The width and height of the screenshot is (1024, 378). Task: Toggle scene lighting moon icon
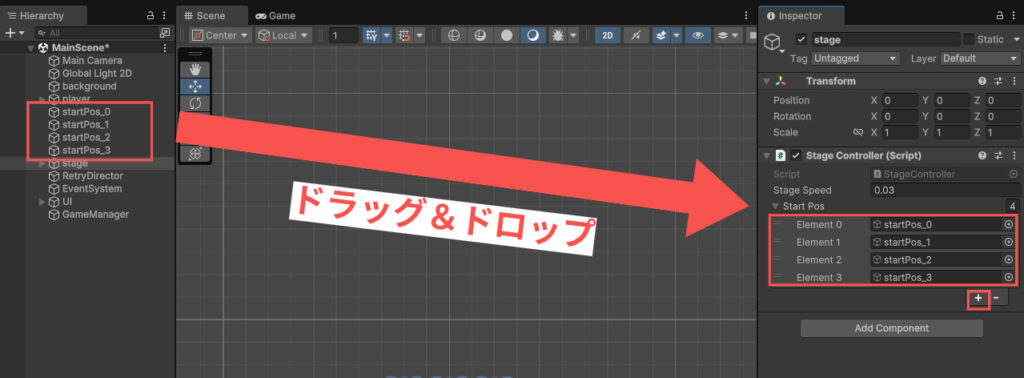(533, 35)
